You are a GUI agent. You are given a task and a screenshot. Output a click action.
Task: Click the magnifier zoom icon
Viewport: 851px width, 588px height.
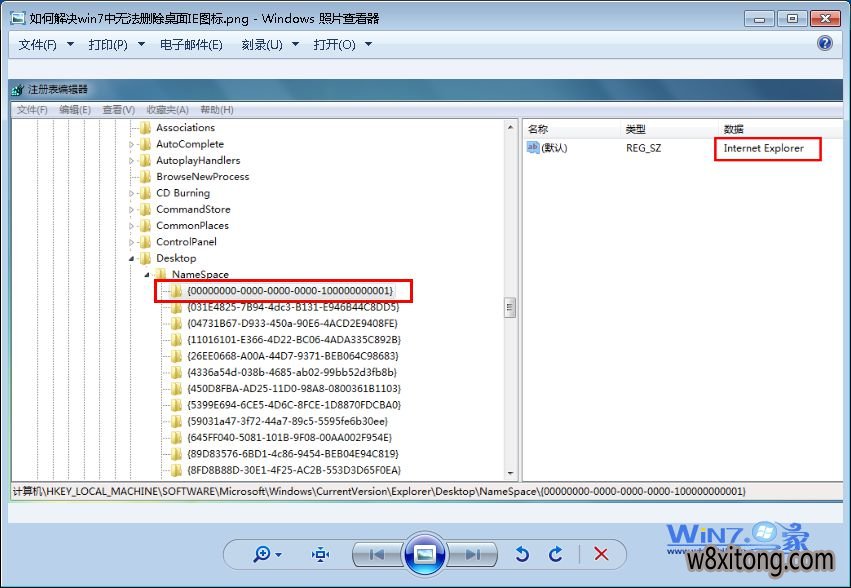pos(262,554)
